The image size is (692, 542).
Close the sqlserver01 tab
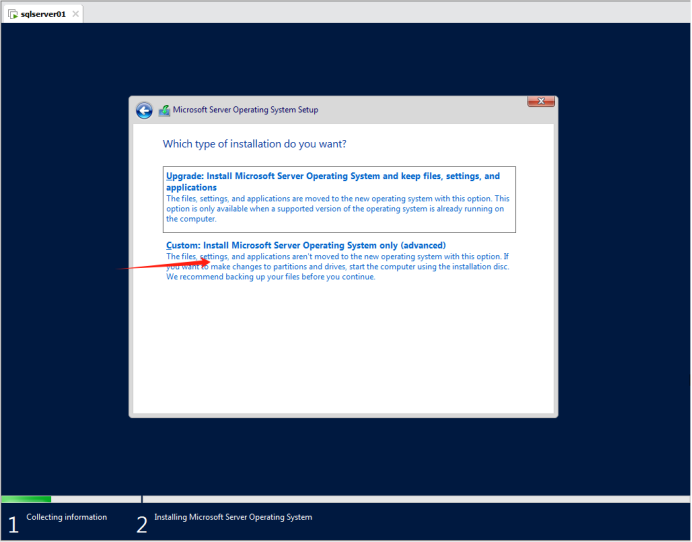point(75,14)
